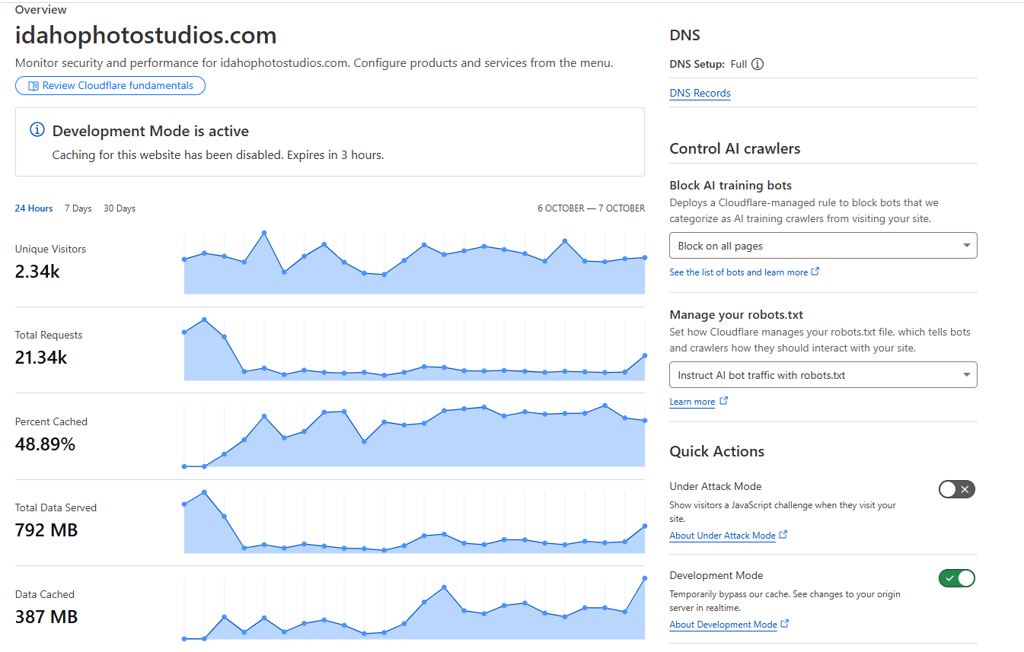Click the Total Requests 21.34k value
Viewport: 1024px width, 652px height.
(x=41, y=357)
